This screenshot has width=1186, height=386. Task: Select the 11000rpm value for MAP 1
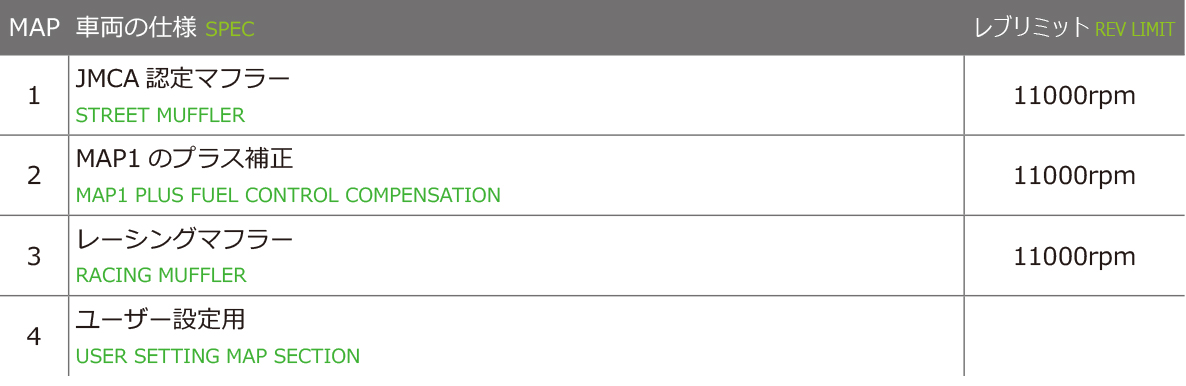(x=1074, y=96)
